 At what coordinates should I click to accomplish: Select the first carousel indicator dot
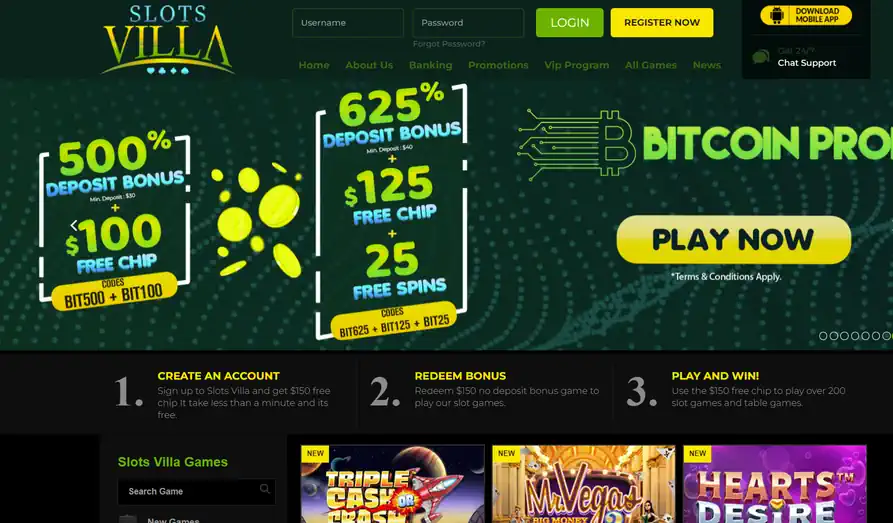823,336
